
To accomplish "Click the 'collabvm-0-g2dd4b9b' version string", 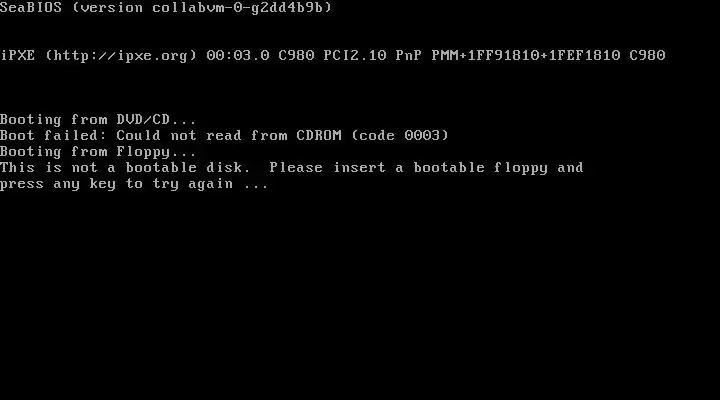I will 237,7.
